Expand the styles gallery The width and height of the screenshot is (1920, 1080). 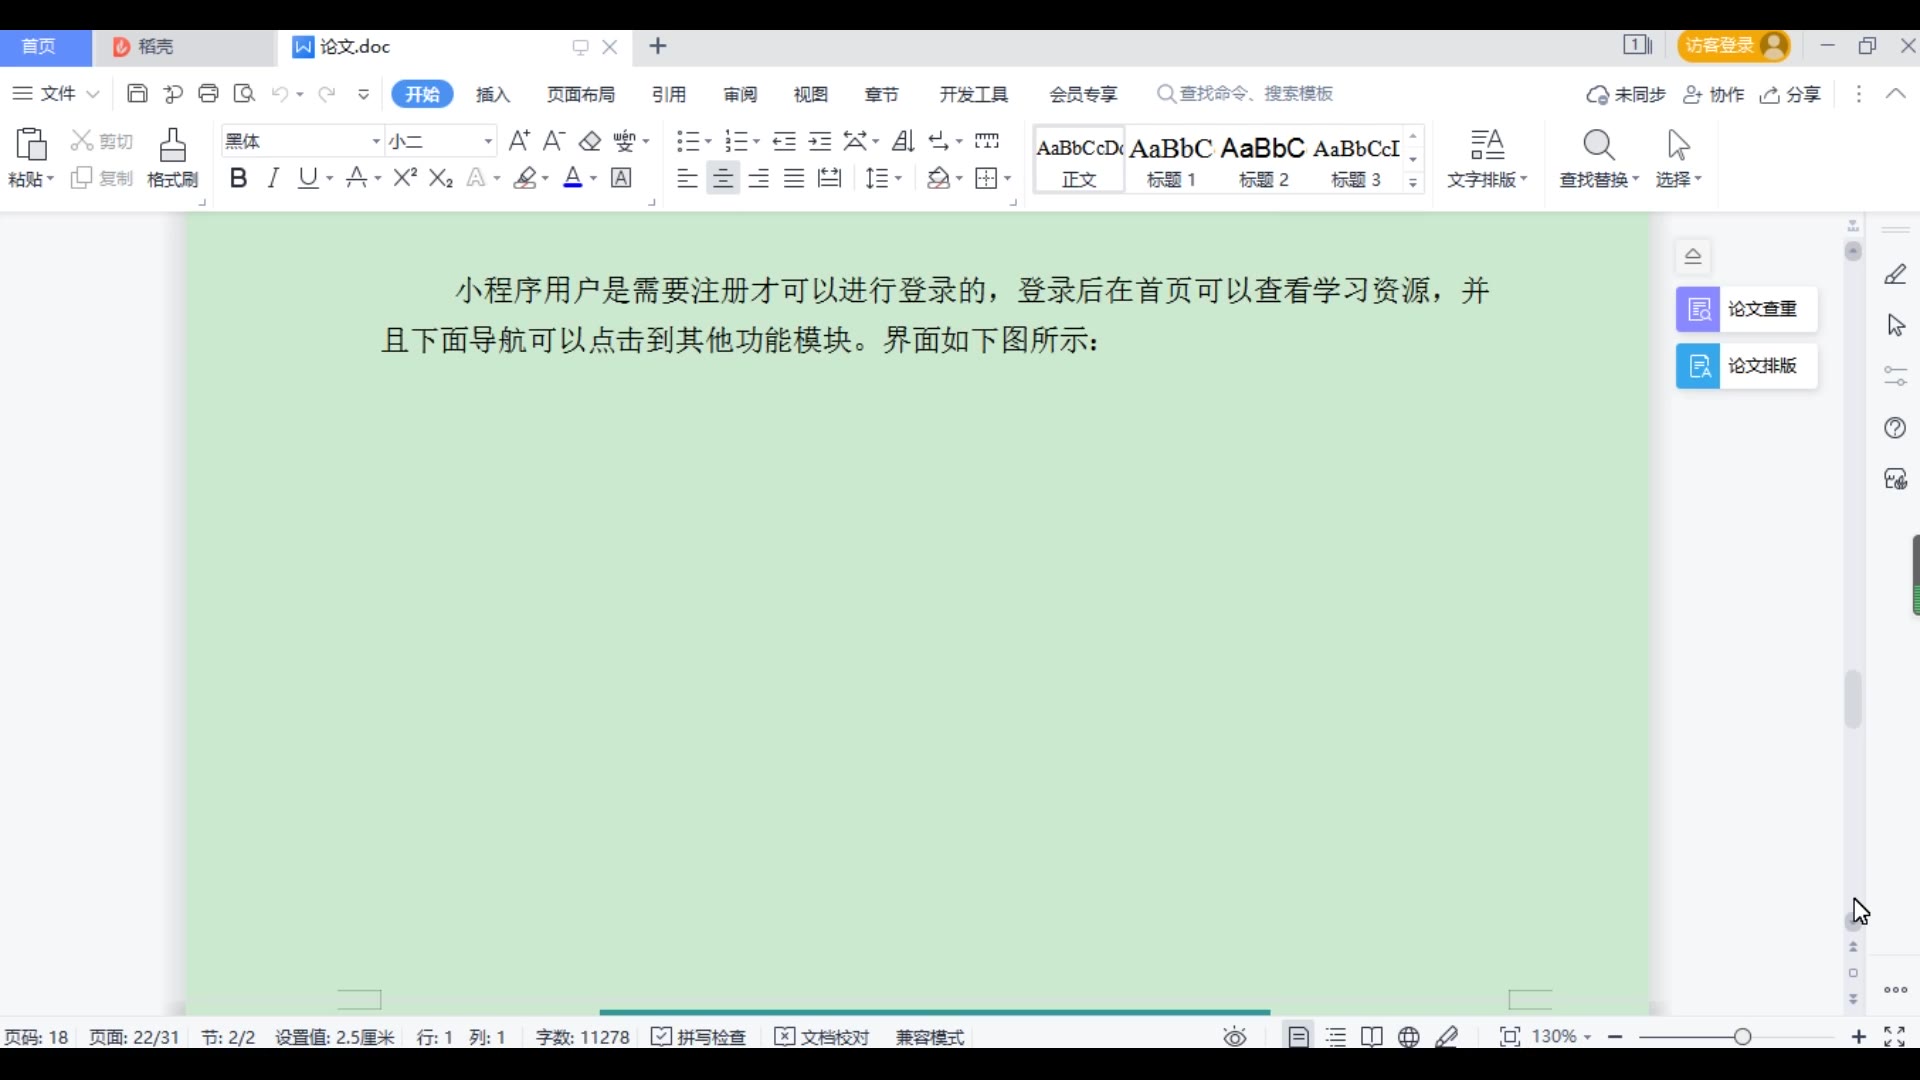pyautogui.click(x=1413, y=182)
